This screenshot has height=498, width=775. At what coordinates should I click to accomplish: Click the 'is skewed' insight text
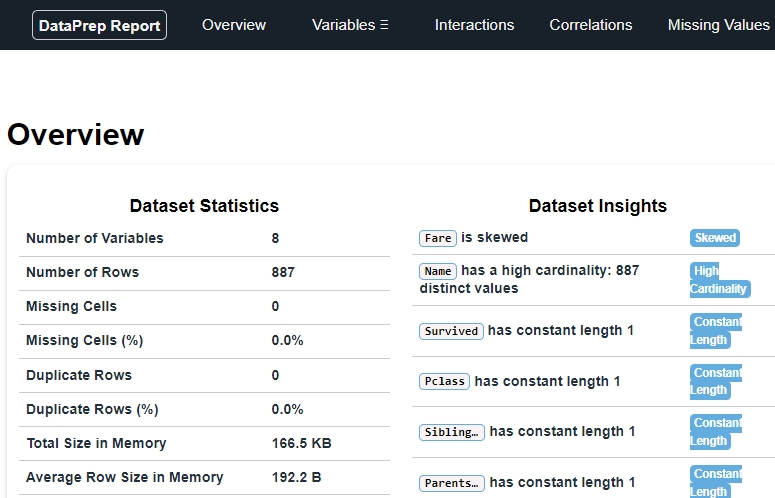494,238
